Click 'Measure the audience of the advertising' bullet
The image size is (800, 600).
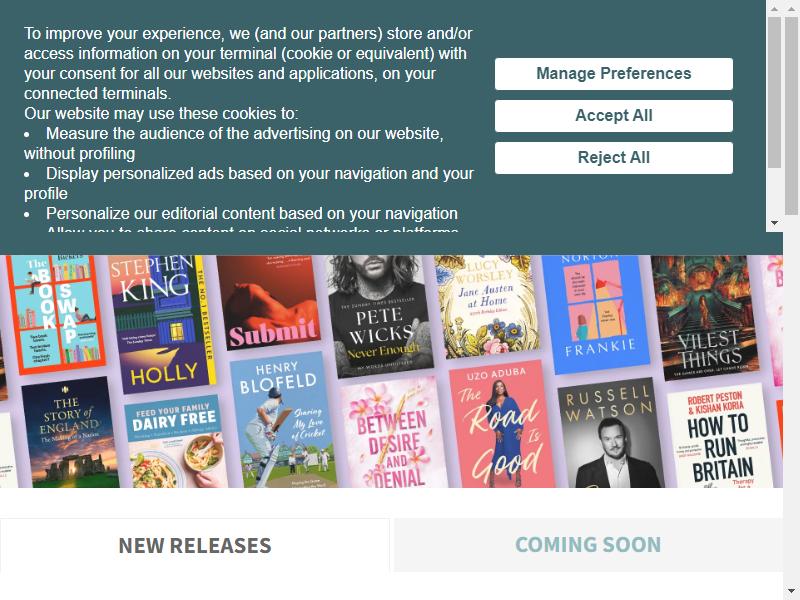pos(234,143)
